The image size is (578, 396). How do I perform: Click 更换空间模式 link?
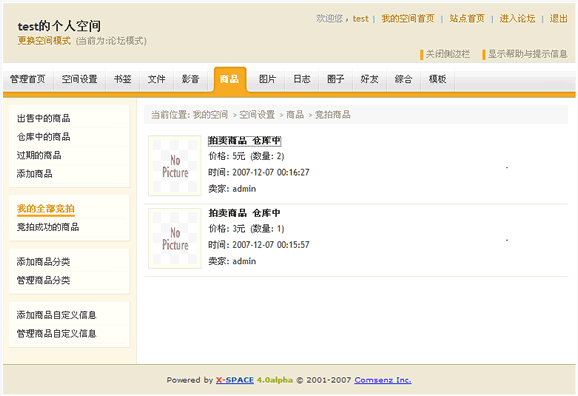tap(44, 41)
